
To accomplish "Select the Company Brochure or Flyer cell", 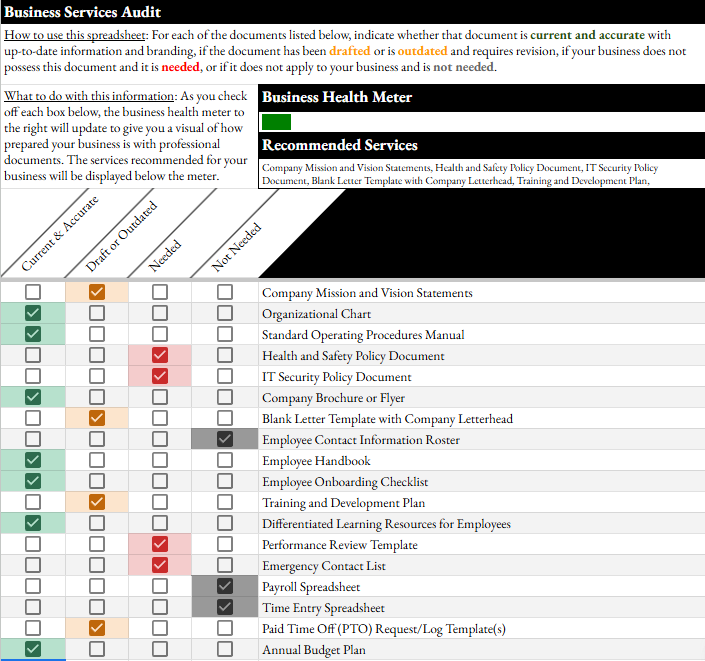I will point(482,397).
